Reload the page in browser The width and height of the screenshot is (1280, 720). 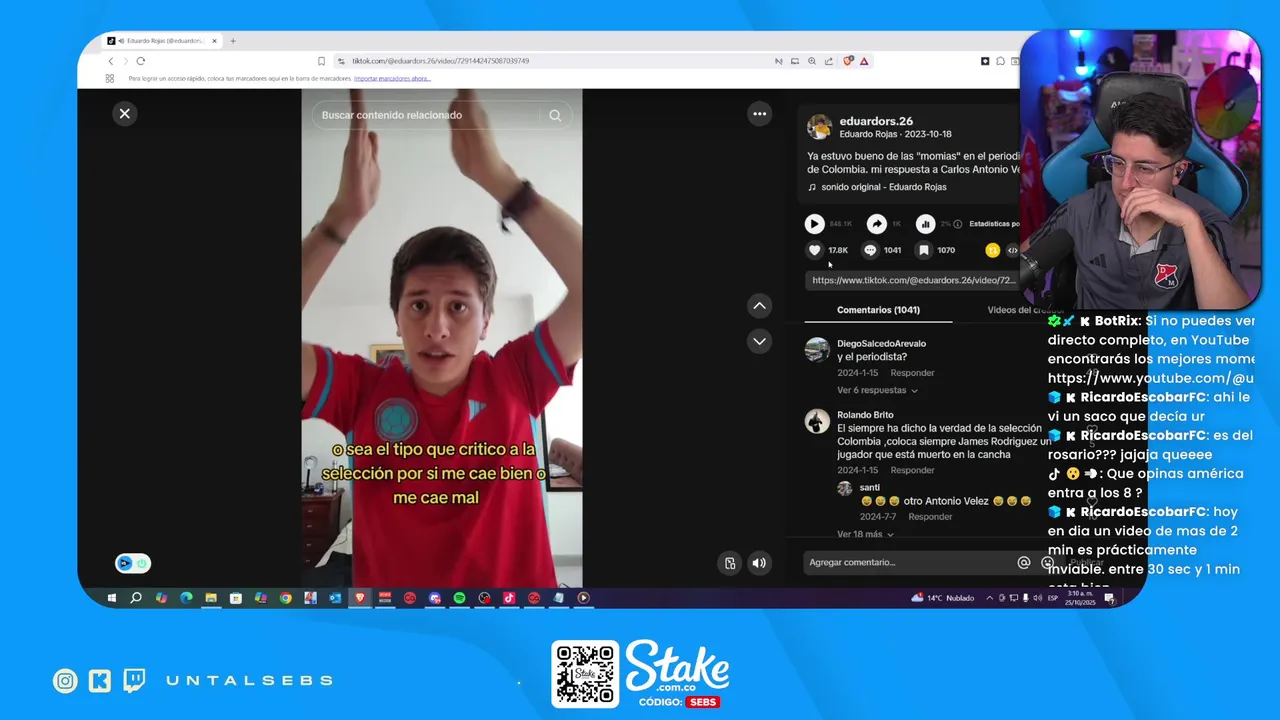click(140, 61)
